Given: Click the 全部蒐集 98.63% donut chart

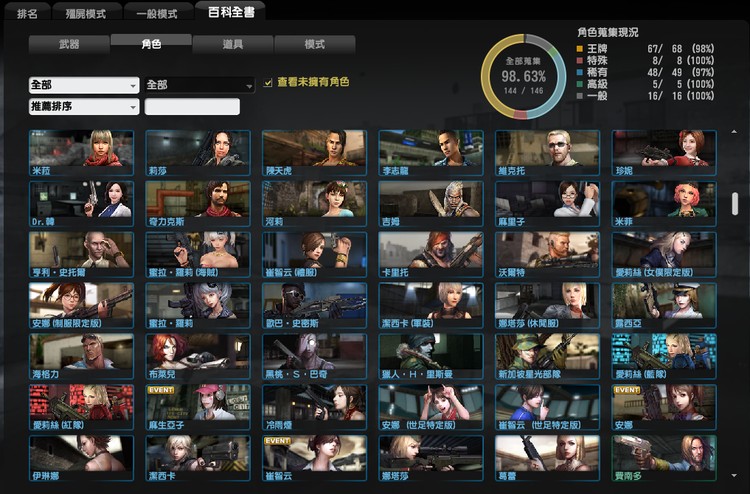Looking at the screenshot, I should click(524, 76).
